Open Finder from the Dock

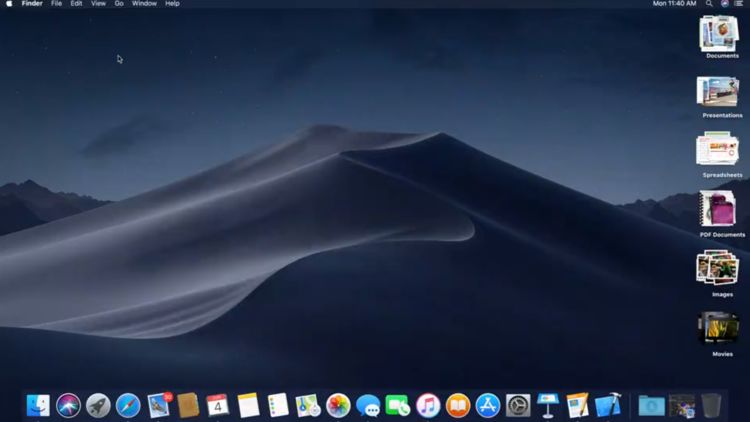(x=38, y=406)
